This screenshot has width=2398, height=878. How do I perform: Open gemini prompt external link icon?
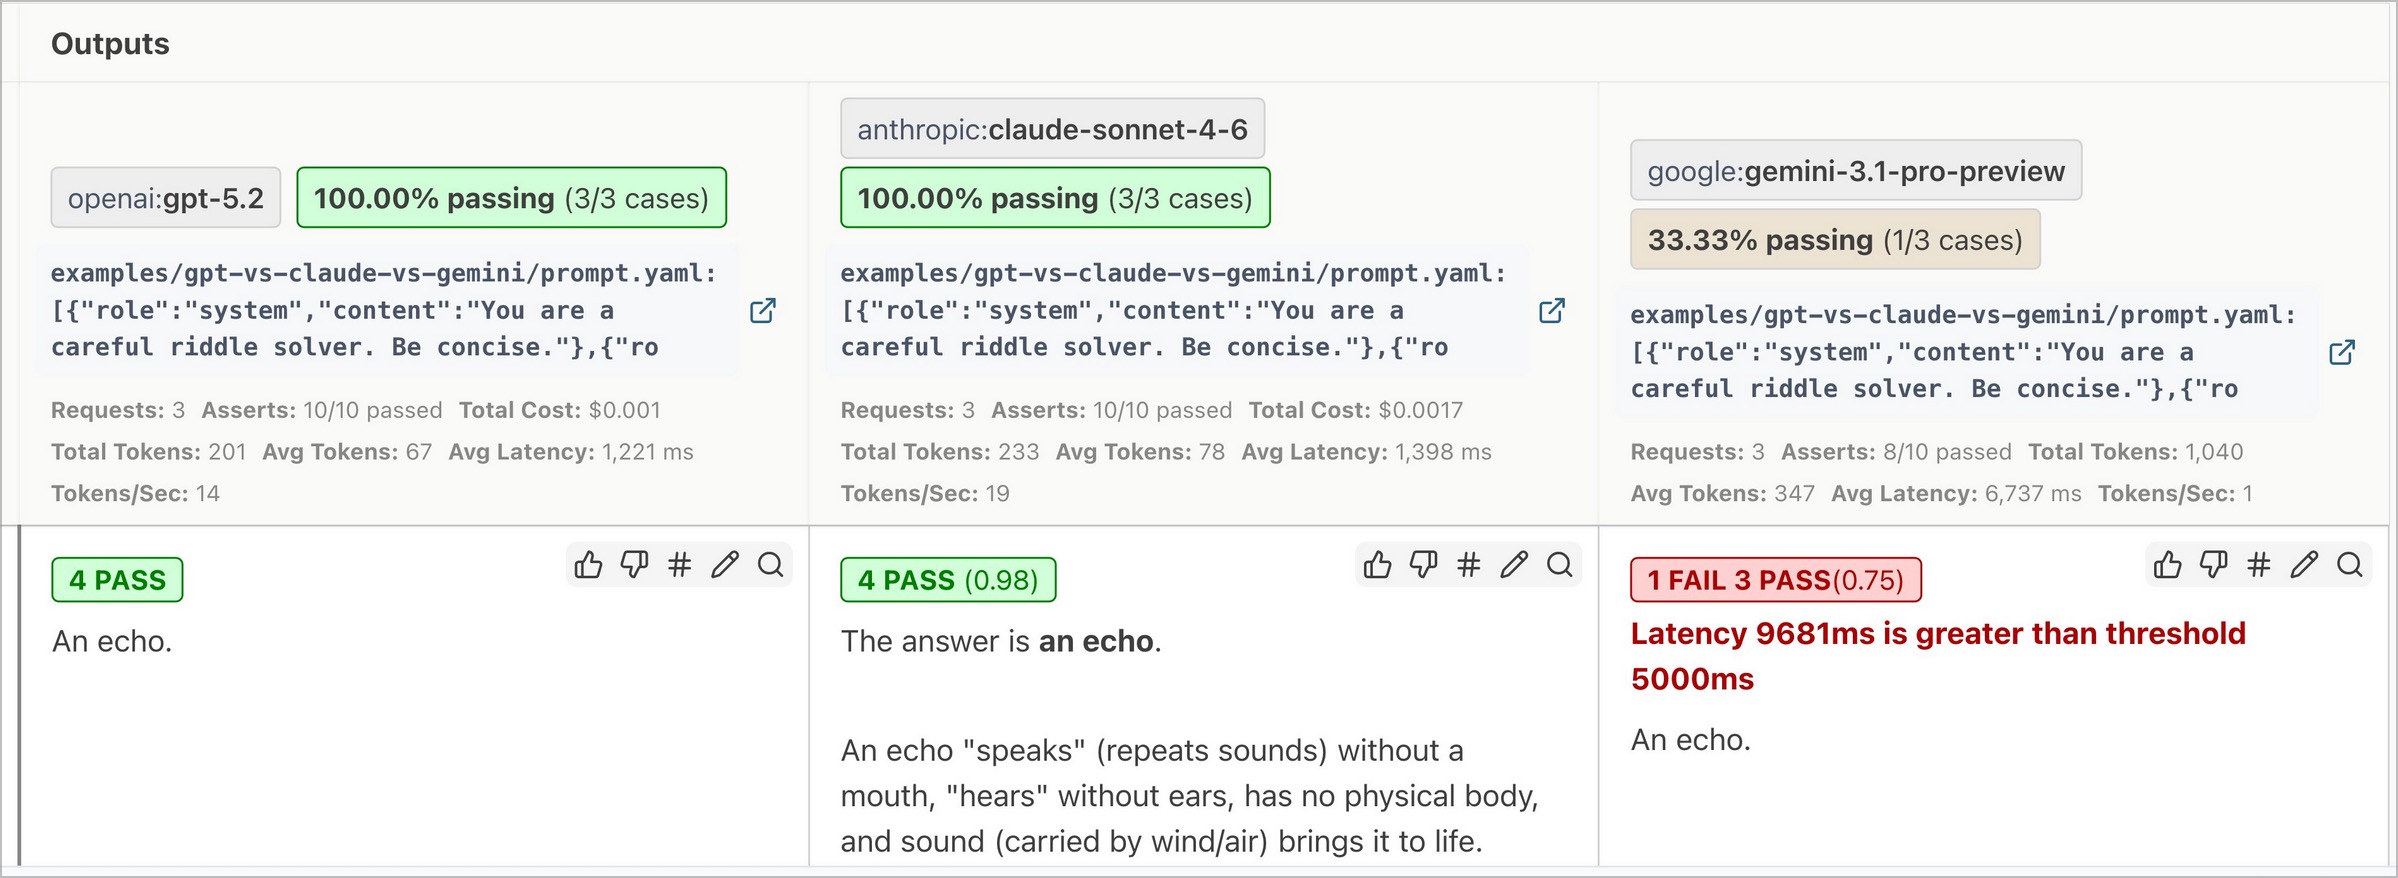pyautogui.click(x=2341, y=353)
